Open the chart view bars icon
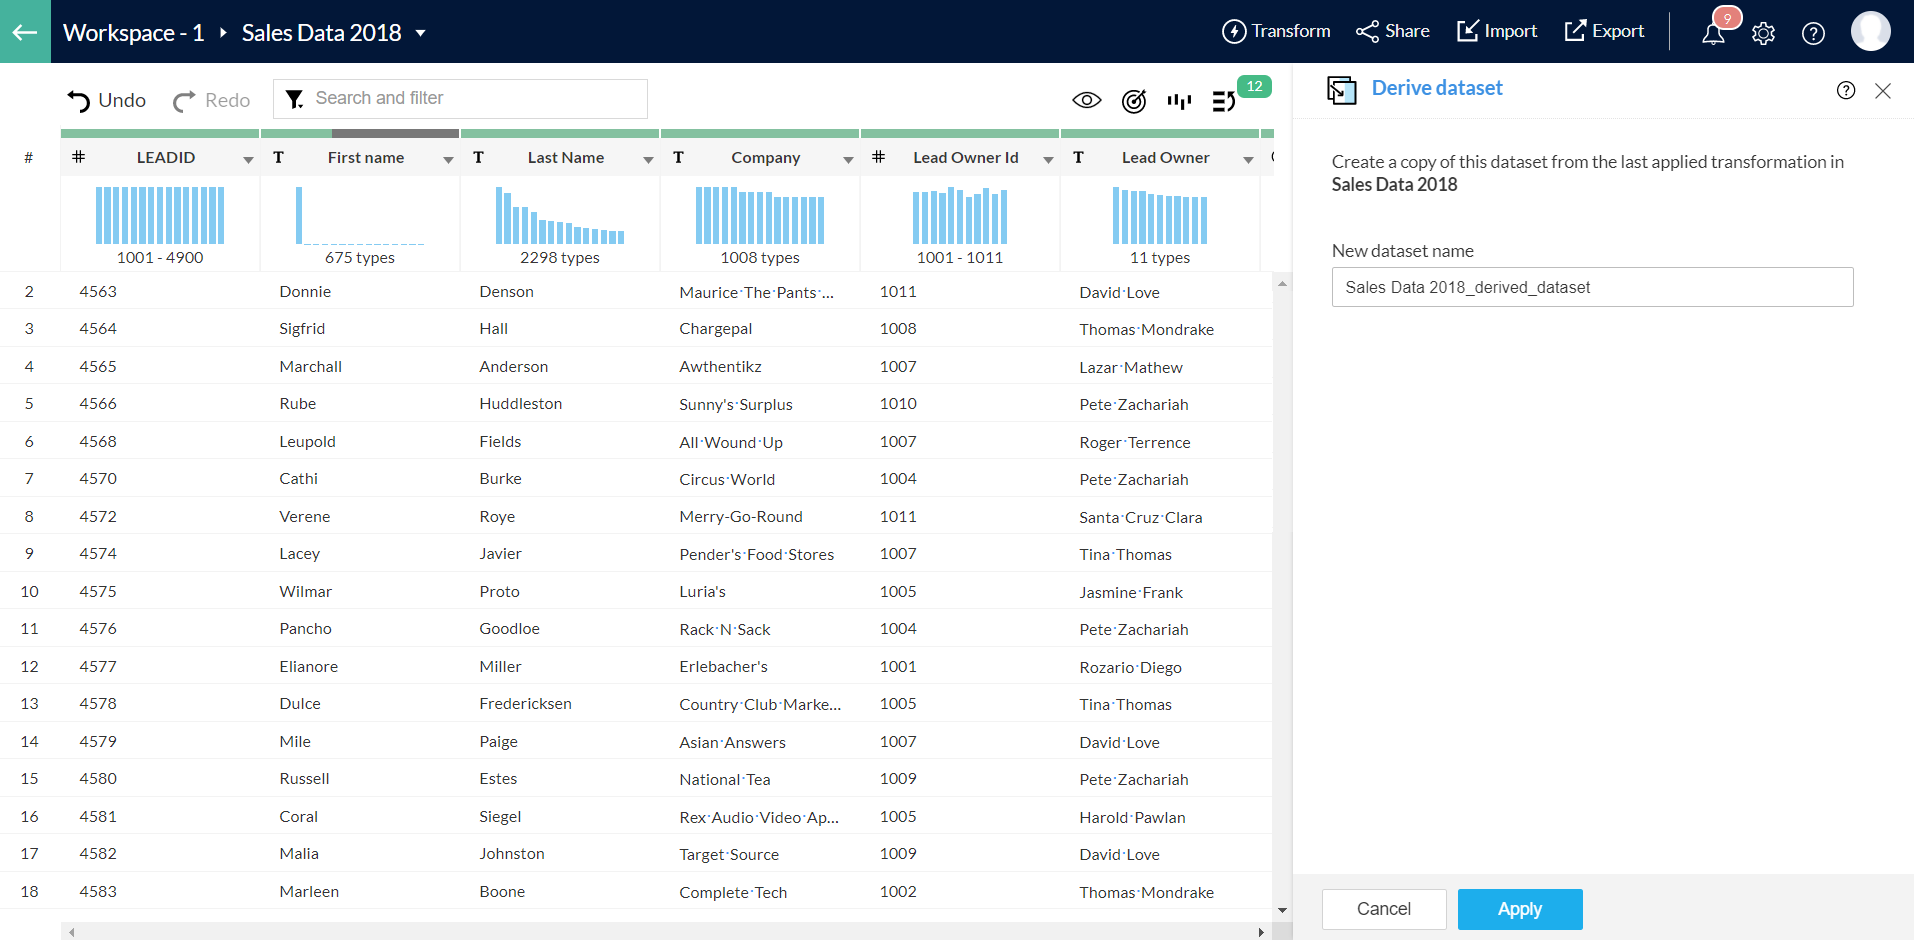The height and width of the screenshot is (940, 1914). 1179,101
